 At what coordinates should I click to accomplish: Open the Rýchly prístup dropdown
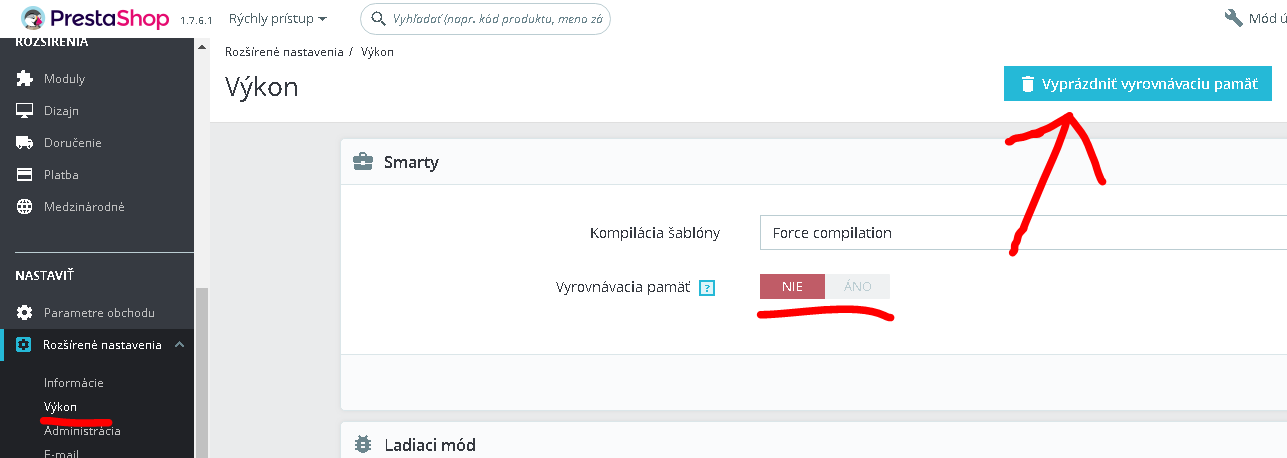click(277, 18)
